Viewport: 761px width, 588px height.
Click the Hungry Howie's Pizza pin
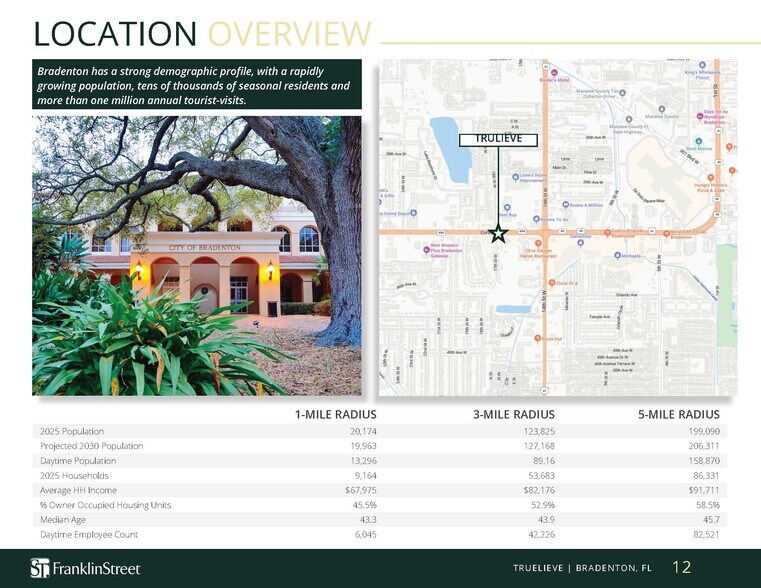pyautogui.click(x=711, y=178)
